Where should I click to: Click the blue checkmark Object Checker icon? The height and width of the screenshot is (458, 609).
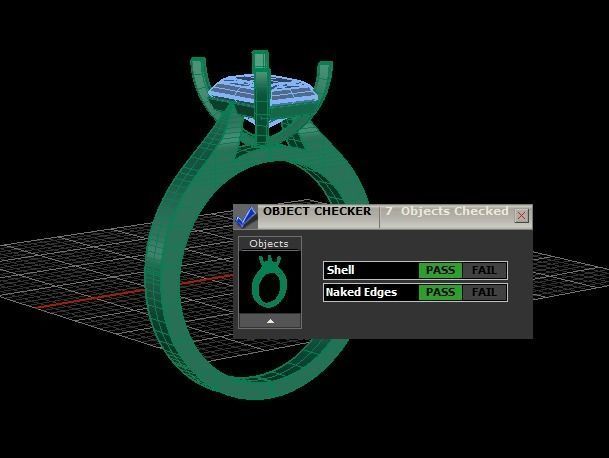tap(245, 217)
